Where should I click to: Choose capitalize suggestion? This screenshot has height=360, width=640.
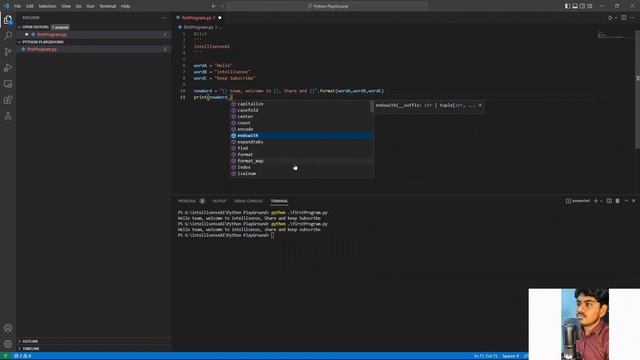(x=301, y=104)
